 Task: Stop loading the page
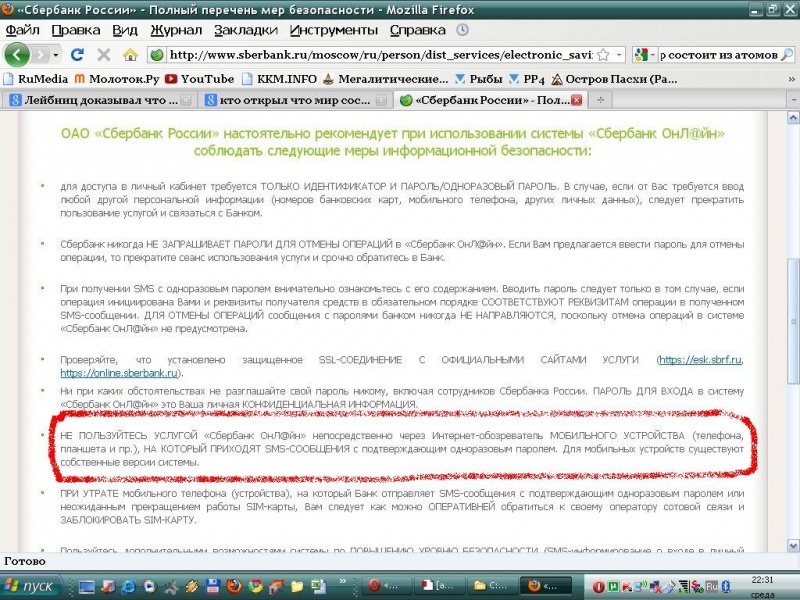[104, 55]
